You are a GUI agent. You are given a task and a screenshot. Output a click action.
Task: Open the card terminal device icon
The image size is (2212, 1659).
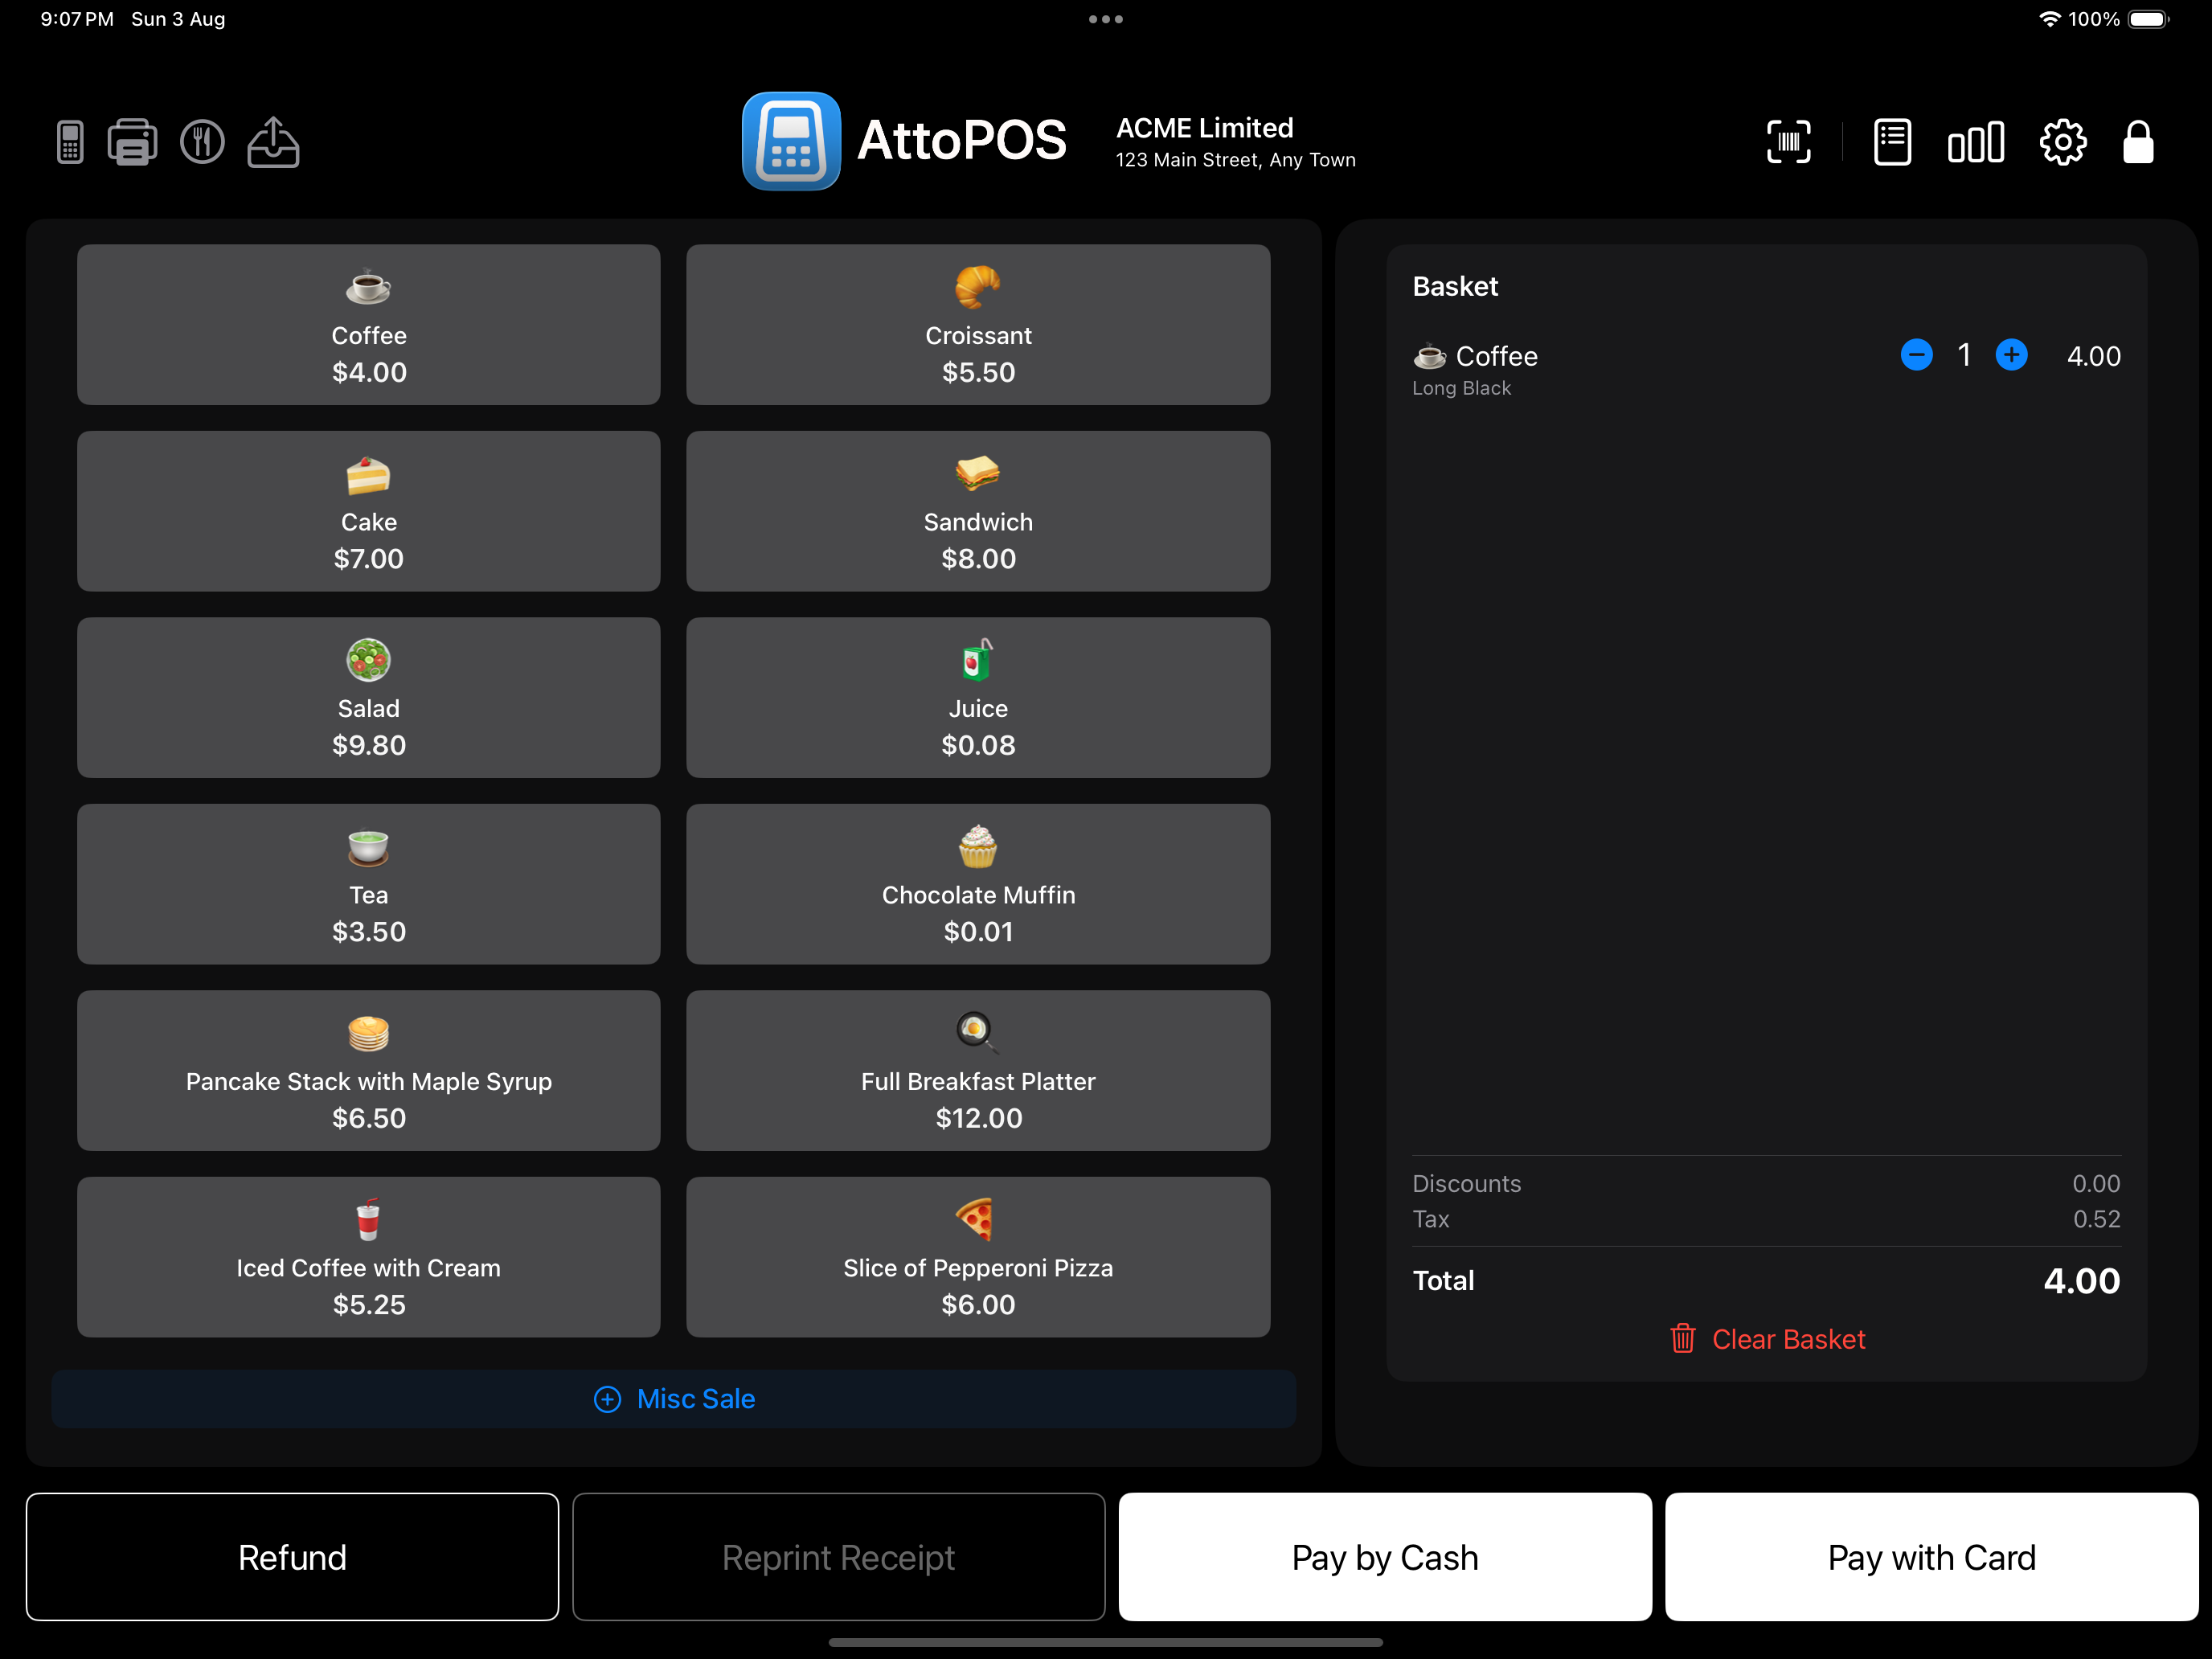69,142
